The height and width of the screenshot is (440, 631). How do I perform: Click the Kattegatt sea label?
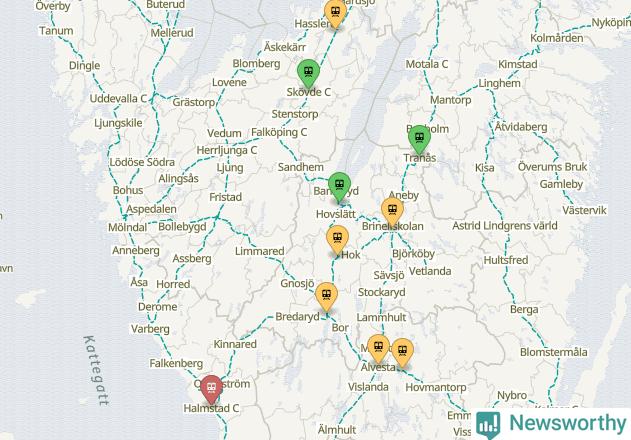tap(97, 370)
